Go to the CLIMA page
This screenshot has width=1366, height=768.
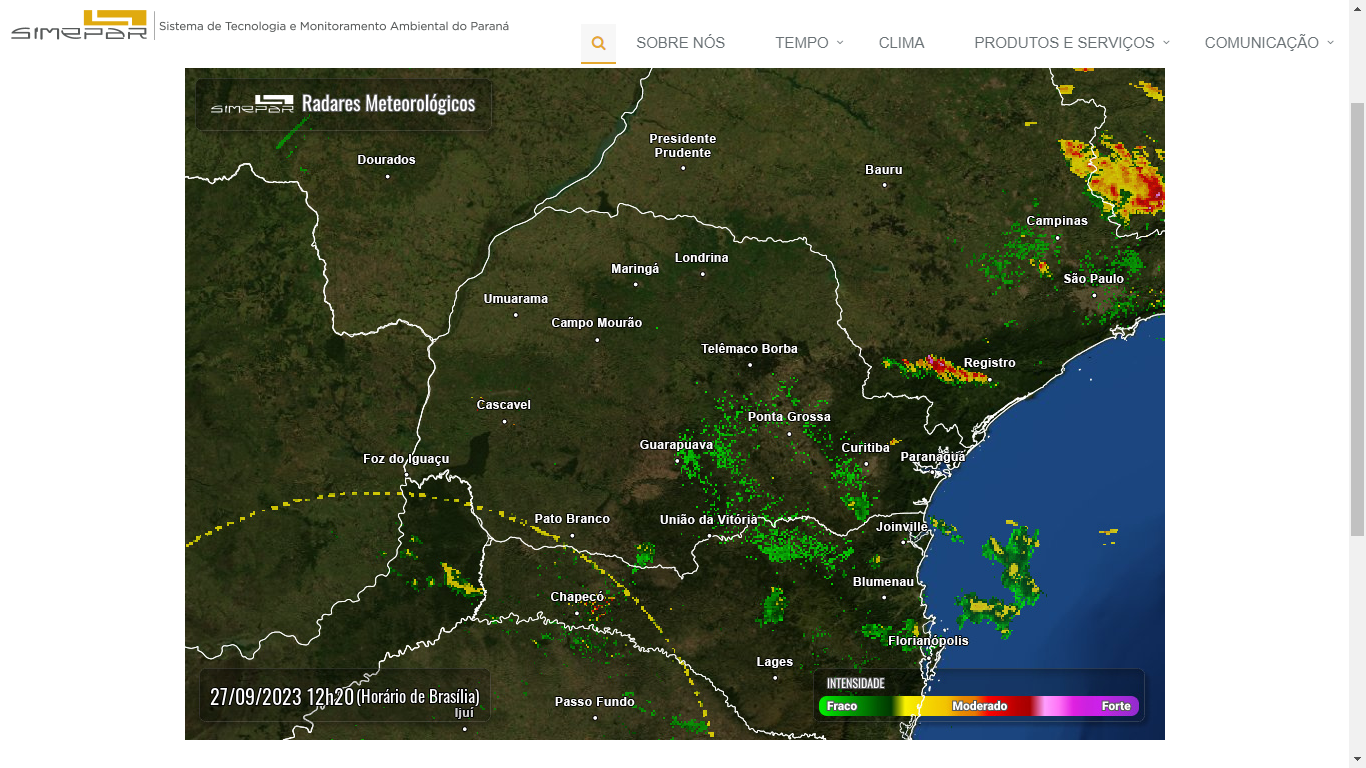click(x=901, y=43)
